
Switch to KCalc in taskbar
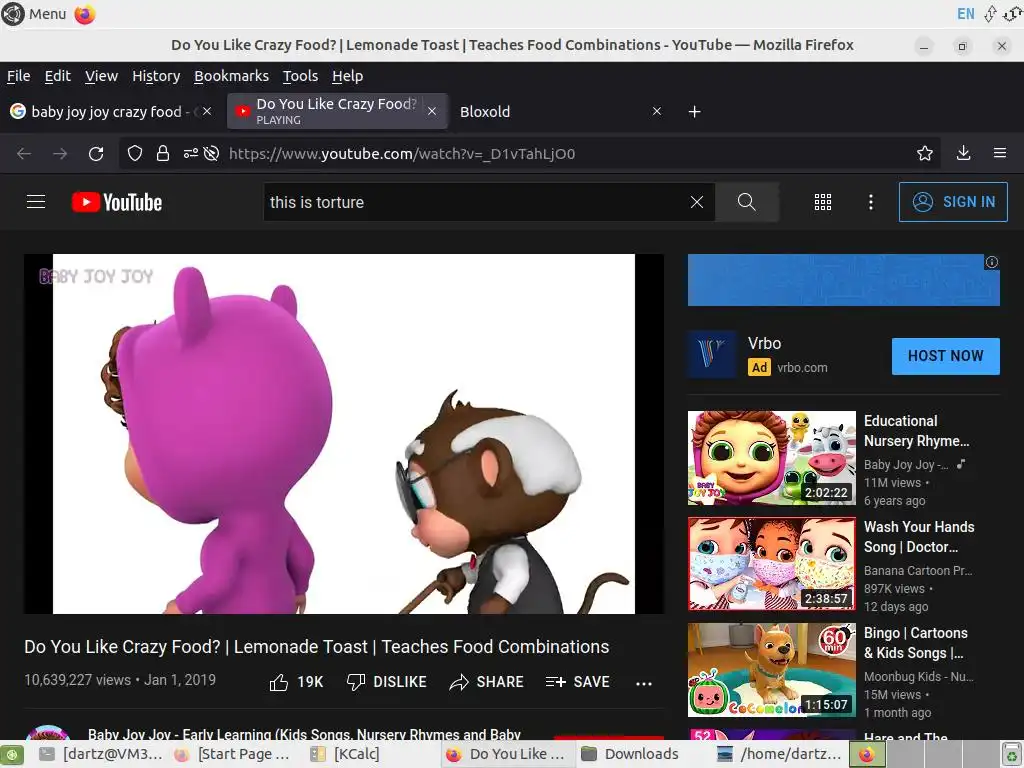[x=345, y=754]
